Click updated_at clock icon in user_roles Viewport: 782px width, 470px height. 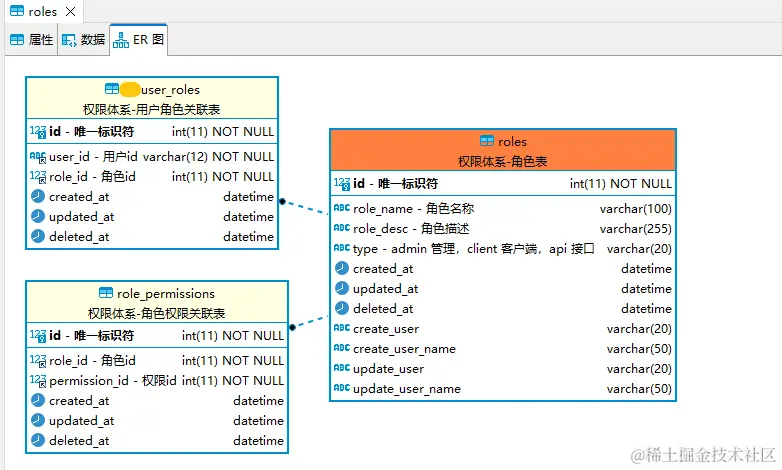(38, 216)
